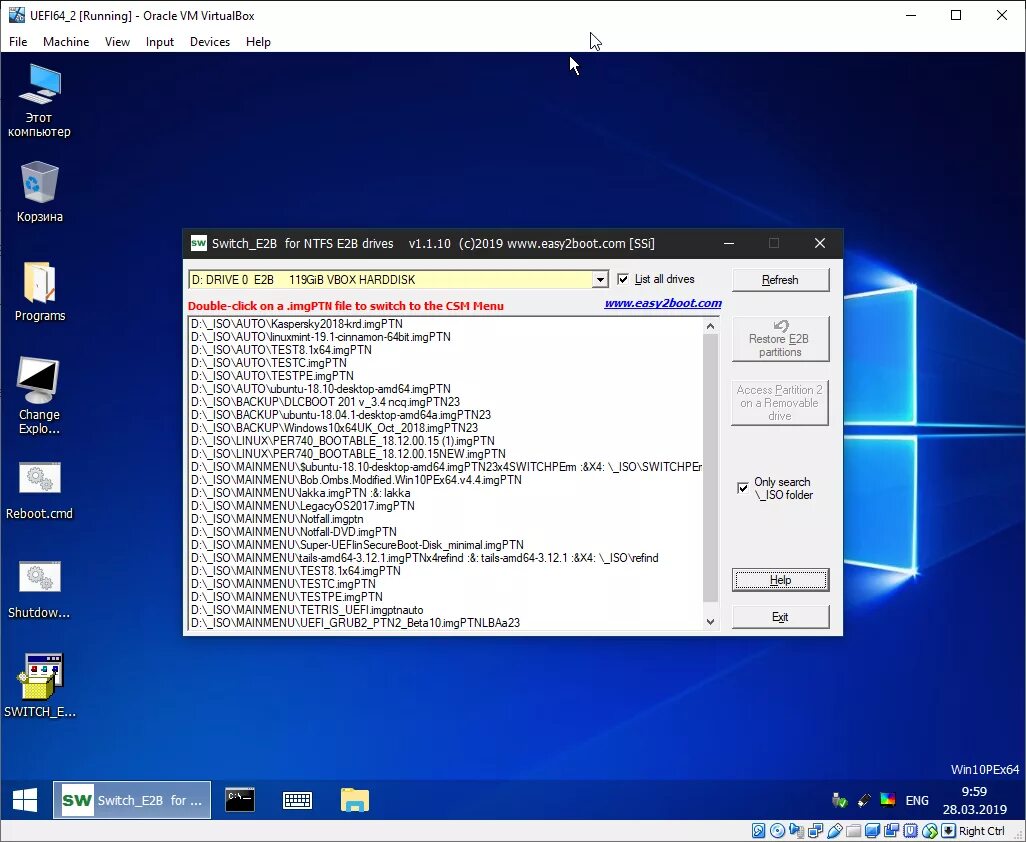Open the VirtualBox Help menu
Viewport: 1026px width, 842px height.
(258, 42)
